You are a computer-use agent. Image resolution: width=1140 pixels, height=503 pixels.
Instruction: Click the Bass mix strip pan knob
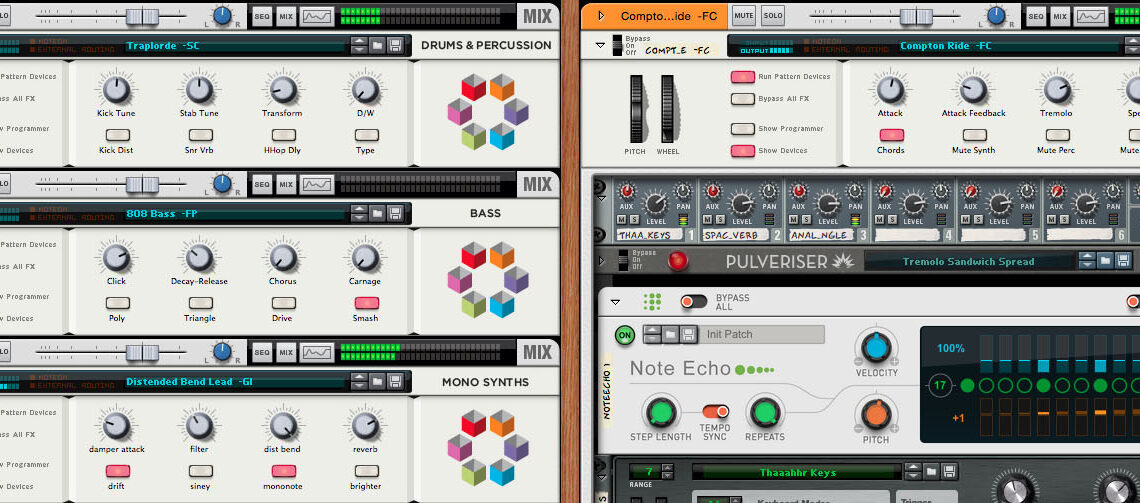click(222, 184)
